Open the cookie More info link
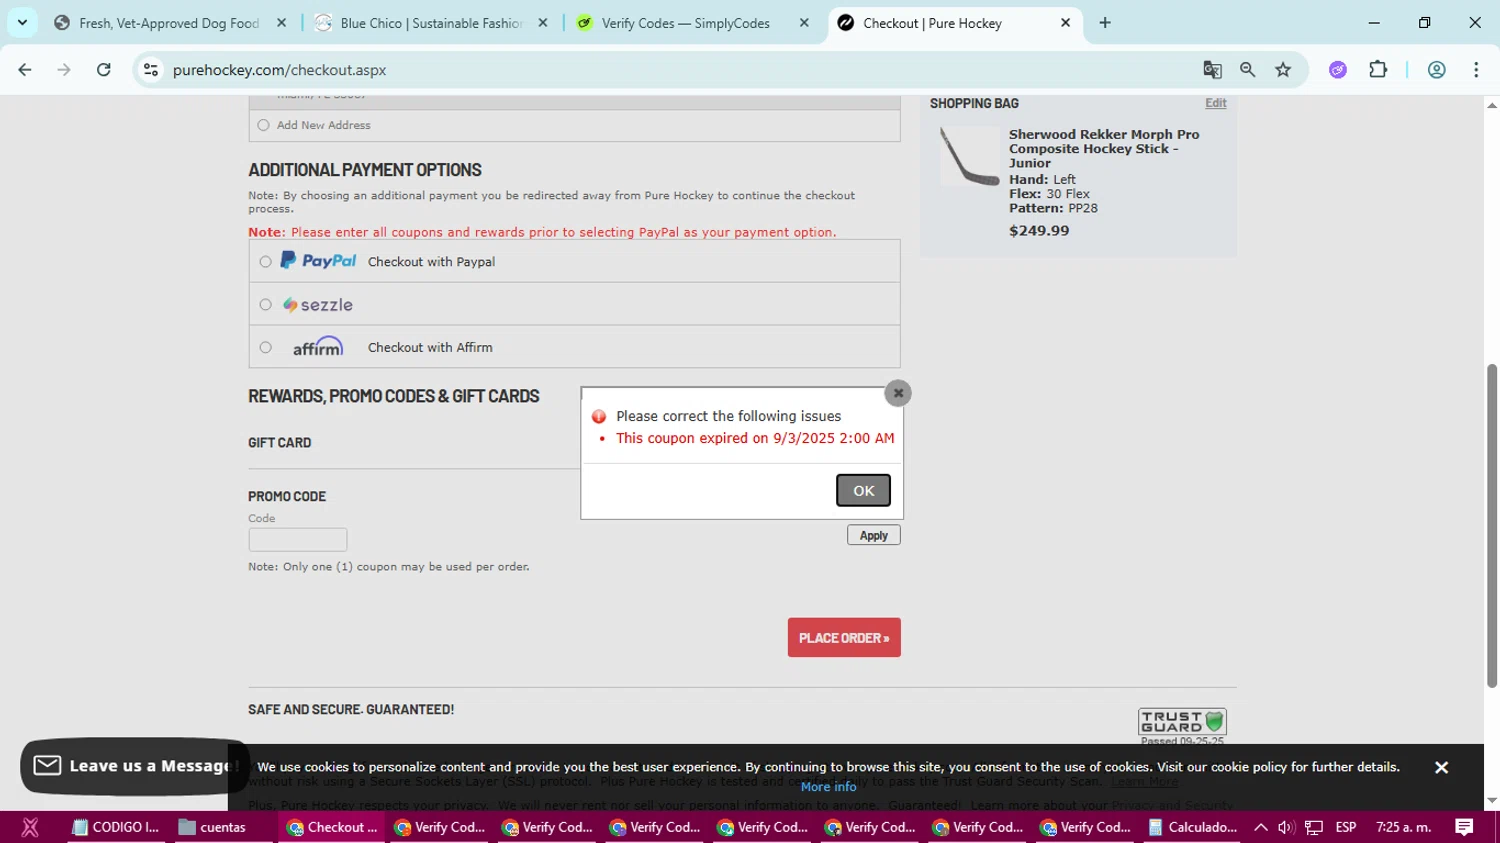Image resolution: width=1500 pixels, height=843 pixels. click(828, 787)
